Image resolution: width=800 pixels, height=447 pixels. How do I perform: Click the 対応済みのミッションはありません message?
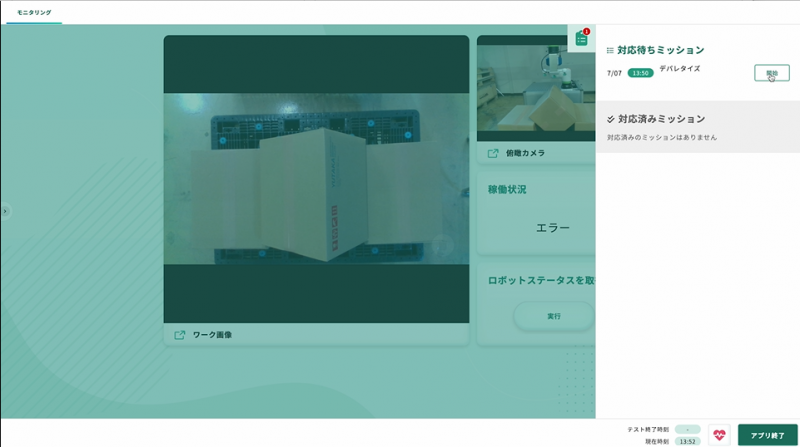pos(662,137)
